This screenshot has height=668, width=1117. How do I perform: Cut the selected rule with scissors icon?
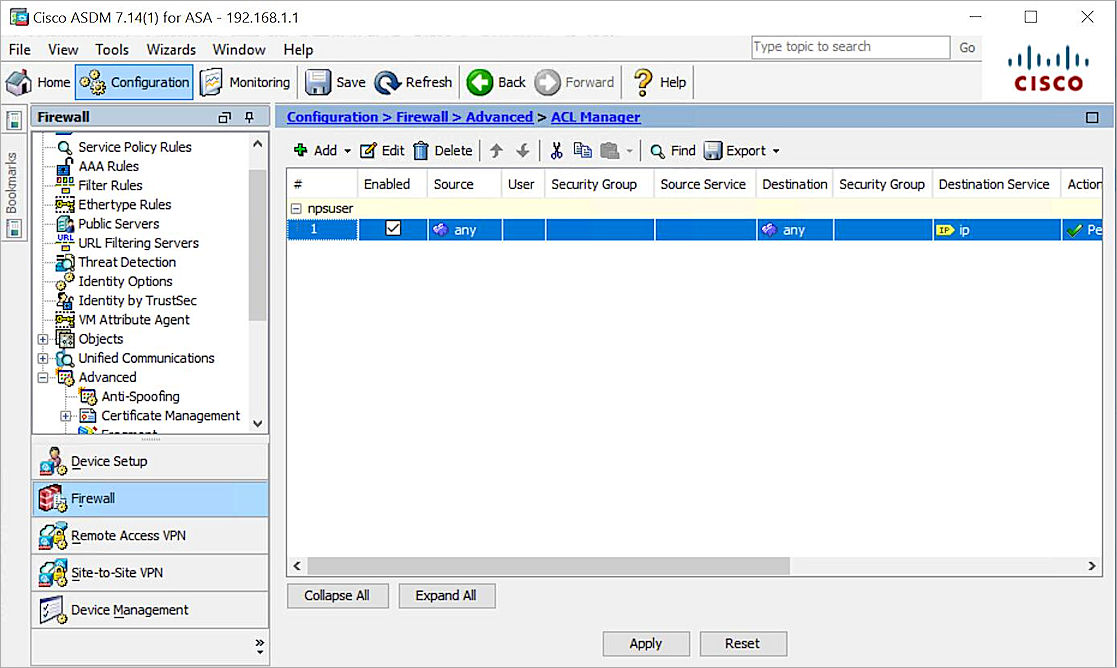(x=556, y=150)
